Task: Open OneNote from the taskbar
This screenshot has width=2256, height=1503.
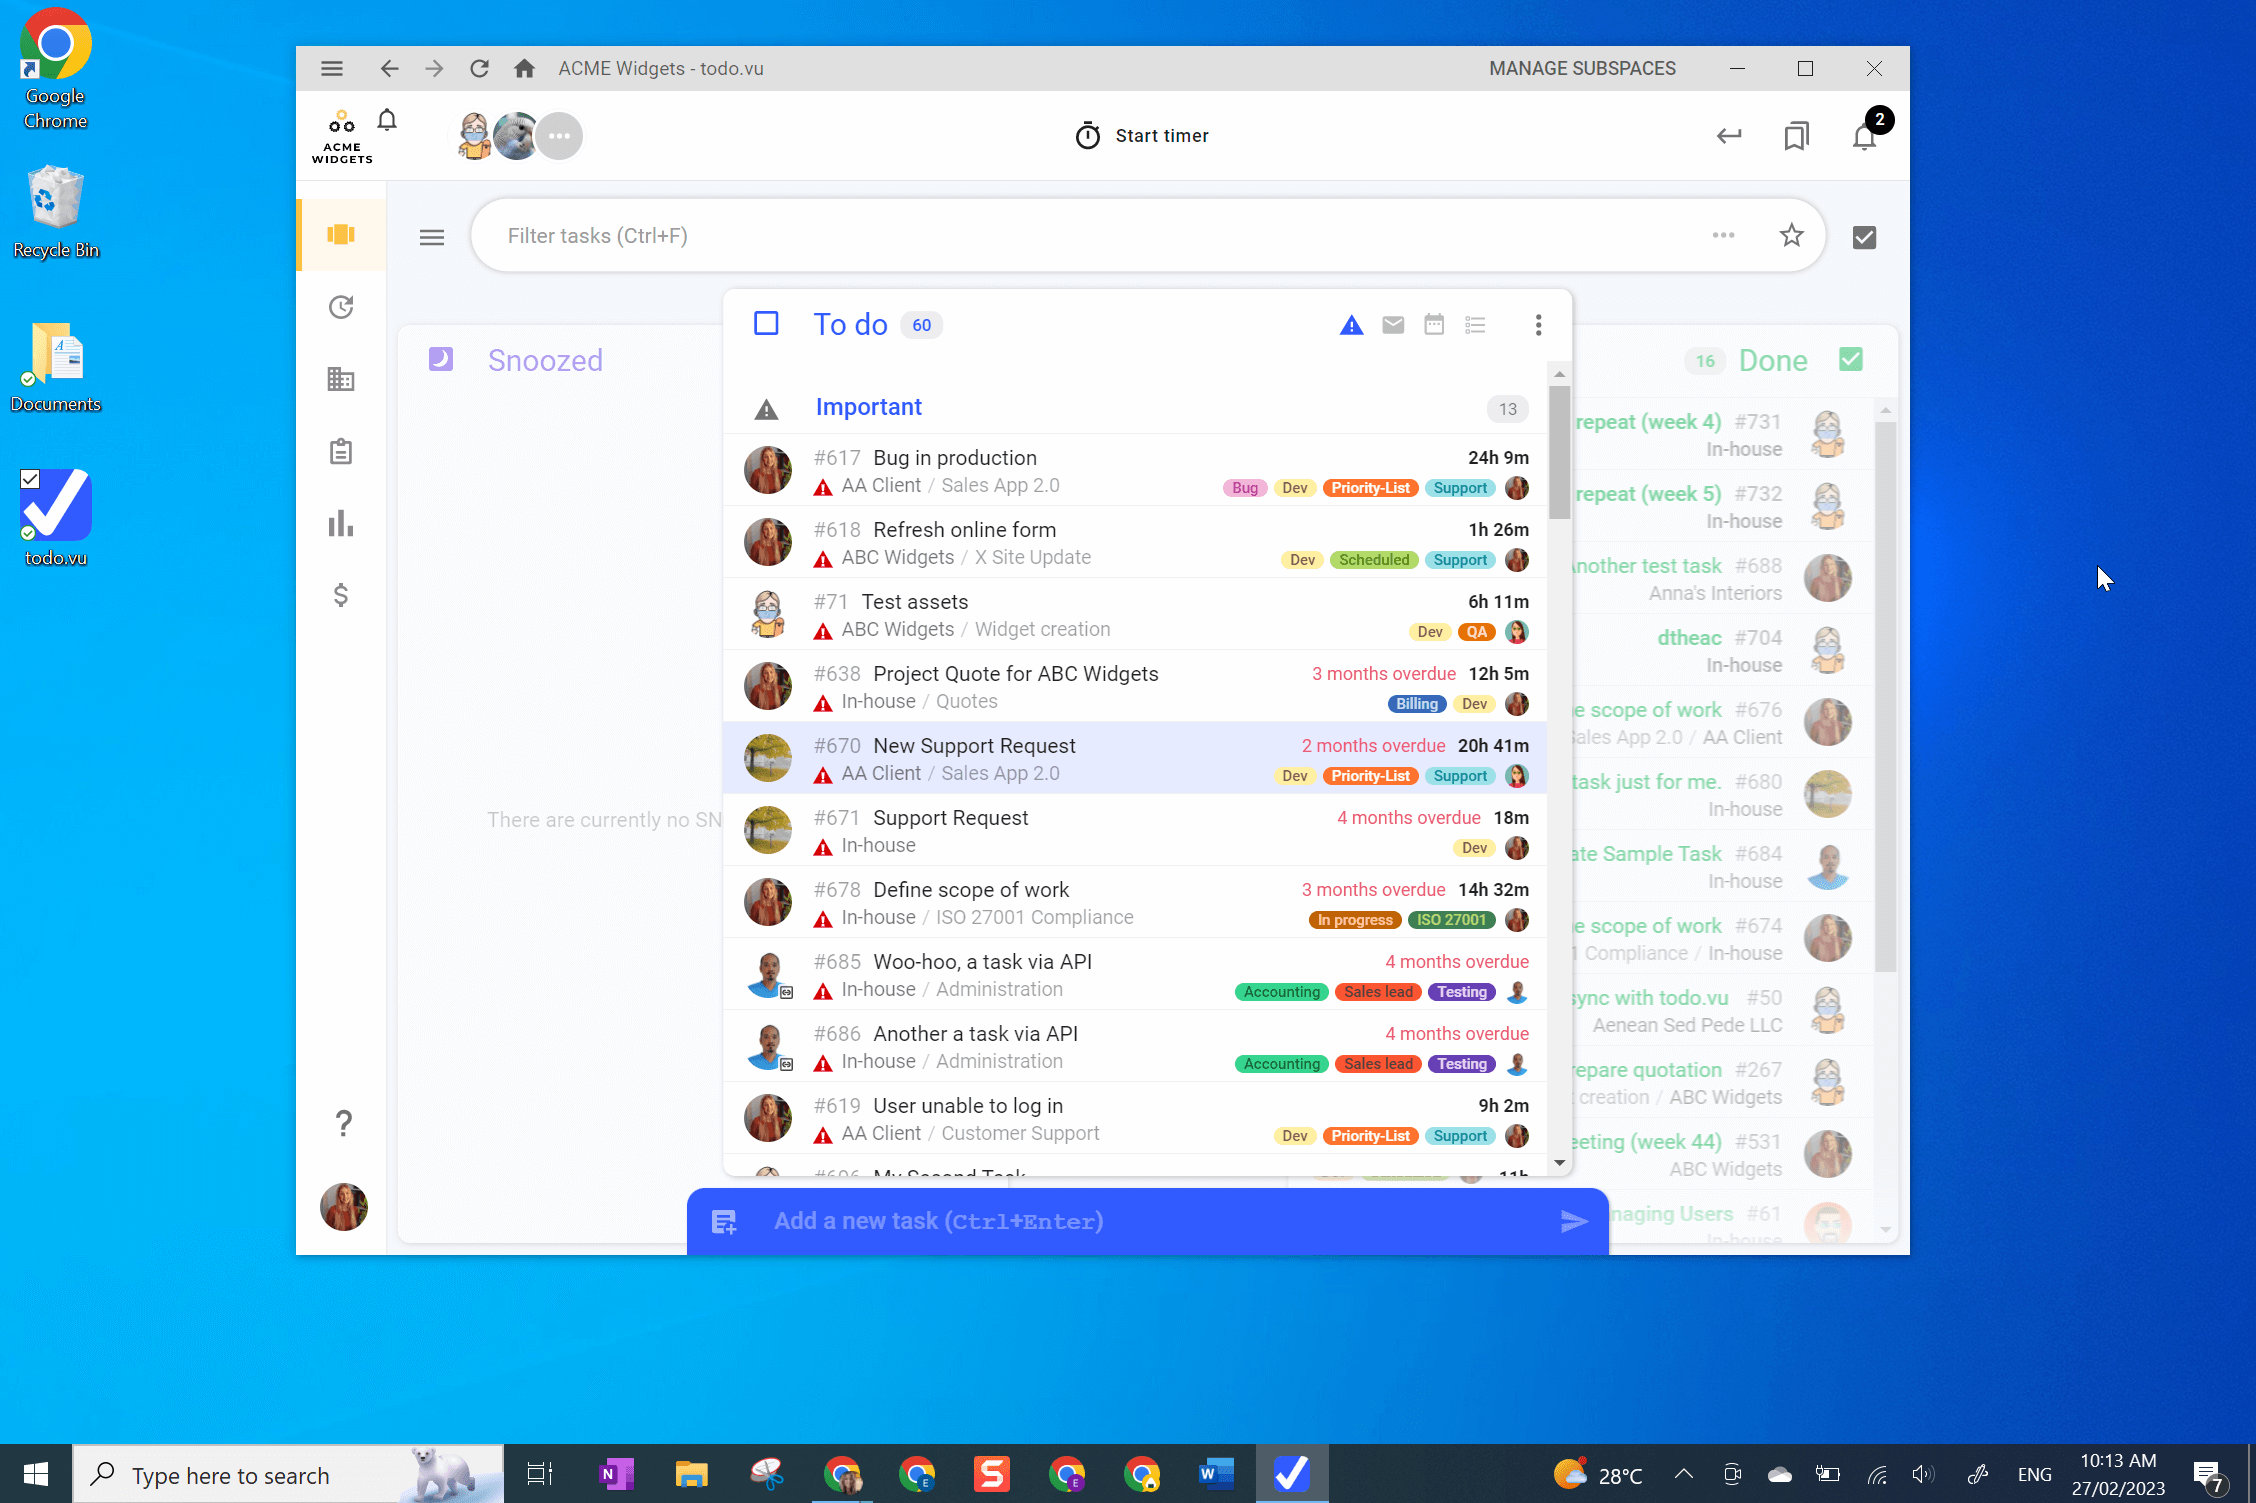Action: pos(616,1474)
